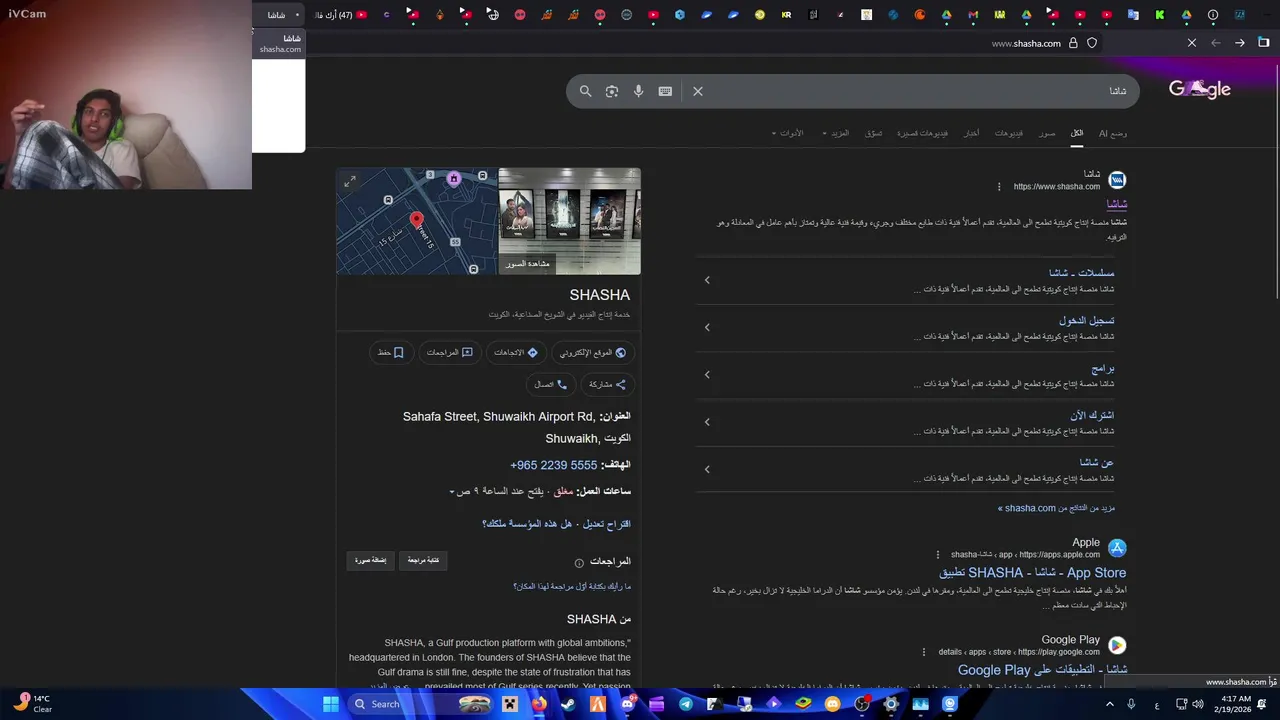Click the الاتجاهات directions button
1280x720 pixels.
[x=516, y=353]
